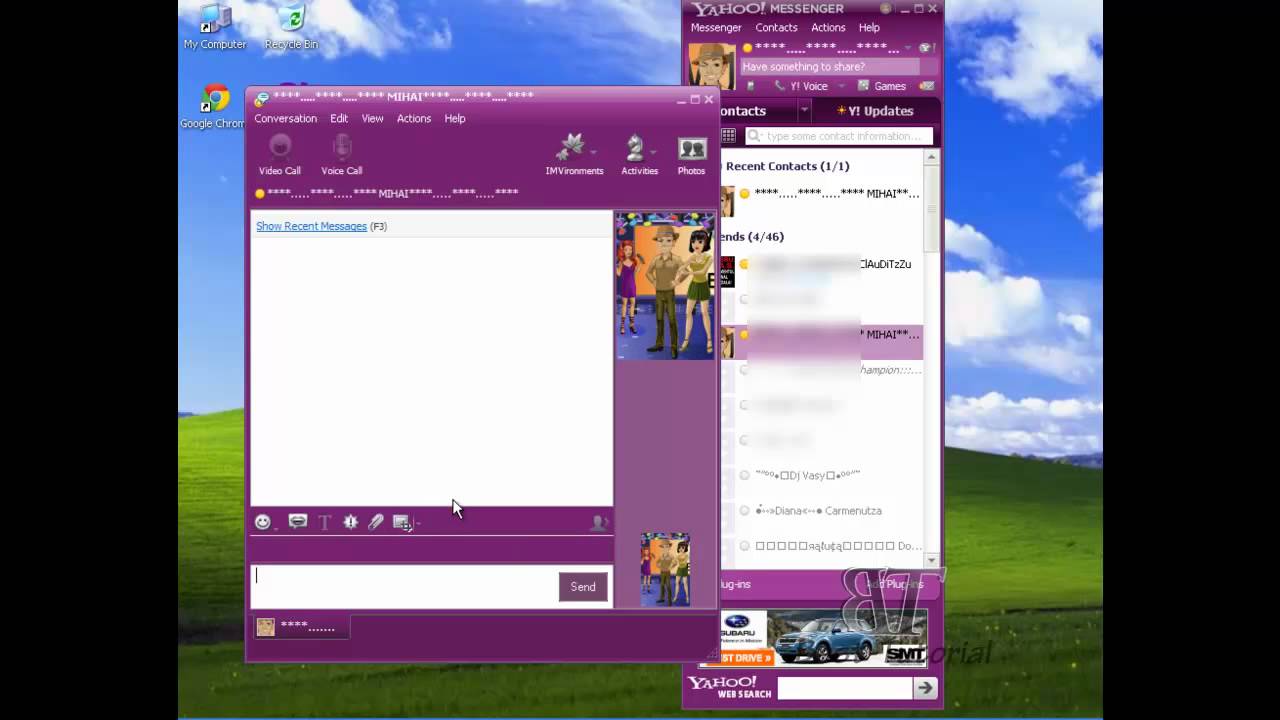The height and width of the screenshot is (720, 1280).
Task: Click the Add Plug-ins button
Action: tap(895, 584)
